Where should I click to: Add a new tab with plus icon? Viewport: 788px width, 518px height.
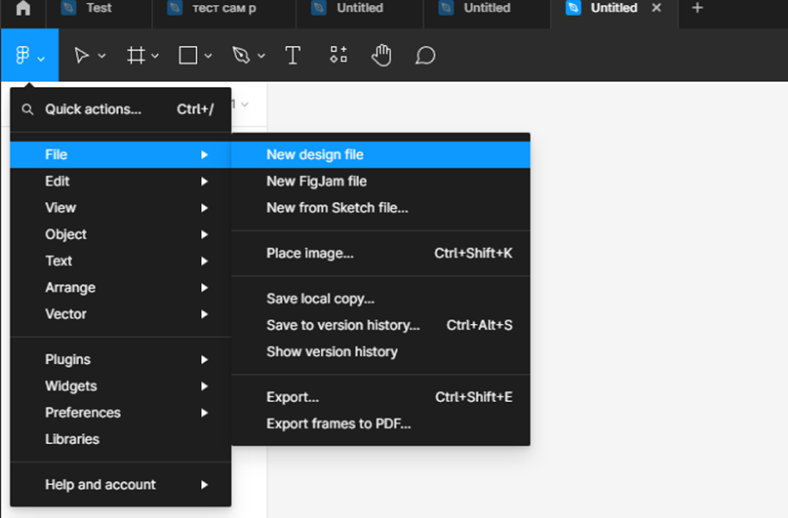pos(697,8)
